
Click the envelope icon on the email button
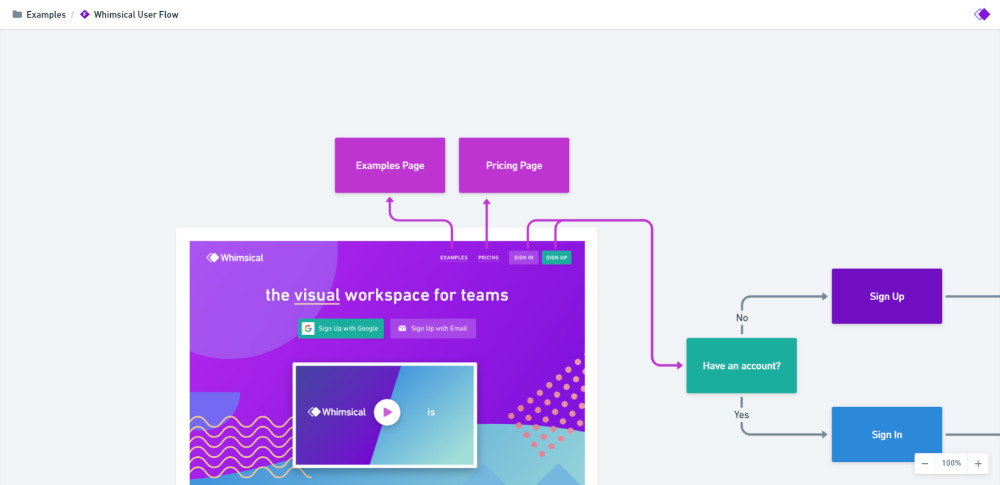402,329
